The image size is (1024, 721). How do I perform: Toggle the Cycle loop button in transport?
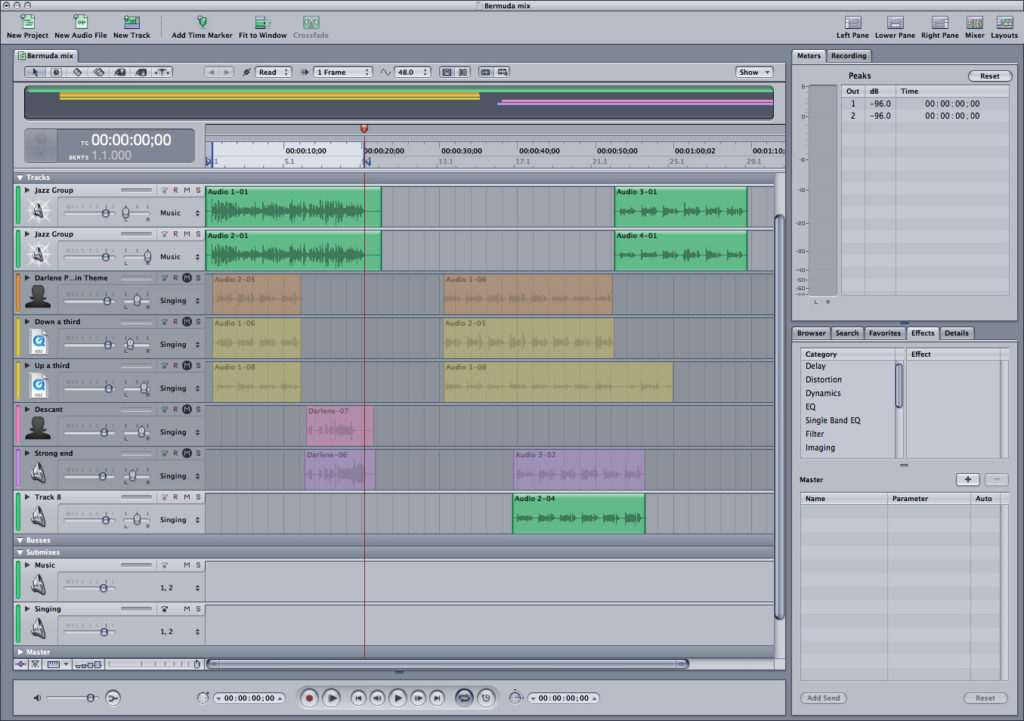click(464, 697)
